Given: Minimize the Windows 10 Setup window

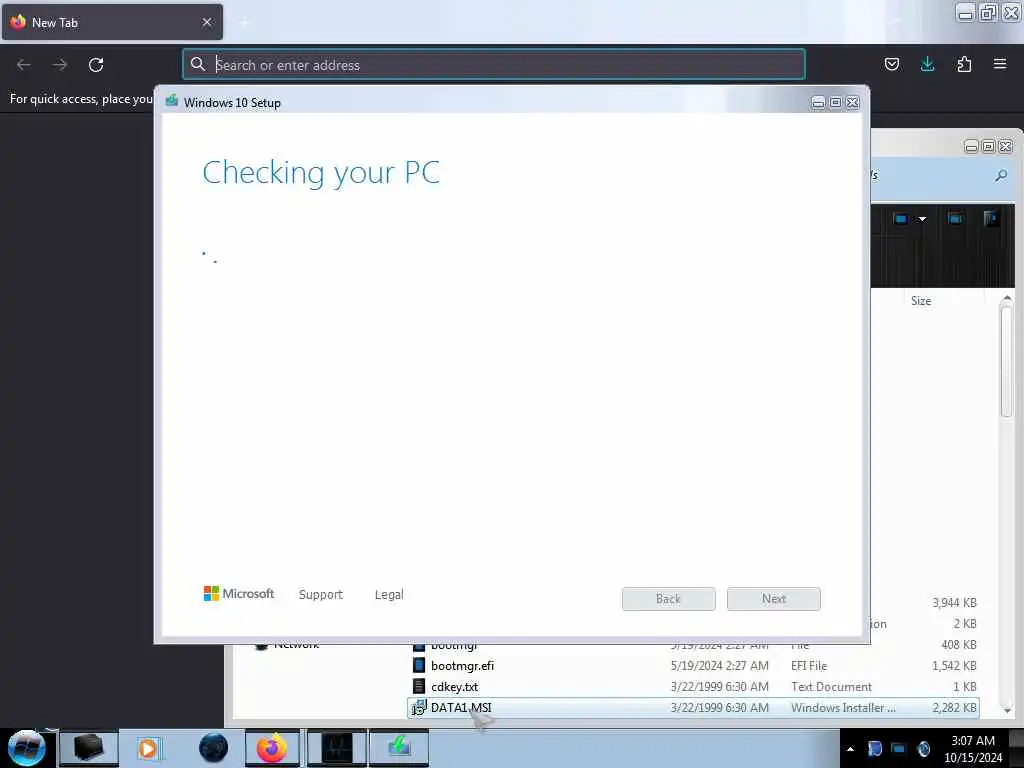Looking at the screenshot, I should click(818, 103).
